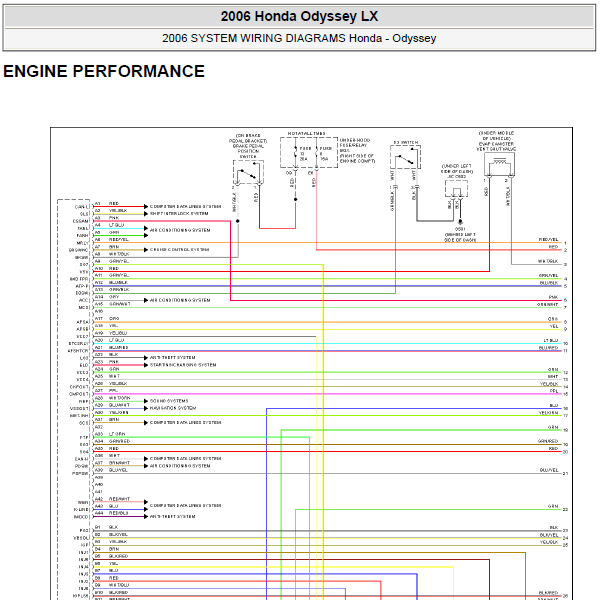Viewport: 601px width, 600px height.
Task: Select the 'CRUISE CONTROL SYSTEM' label
Action: [x=179, y=250]
